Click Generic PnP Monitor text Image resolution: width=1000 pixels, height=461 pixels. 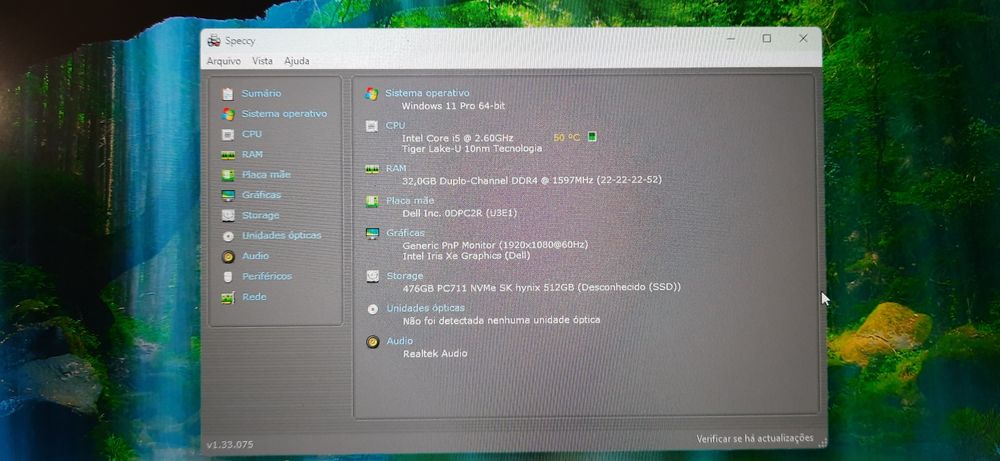click(x=496, y=245)
